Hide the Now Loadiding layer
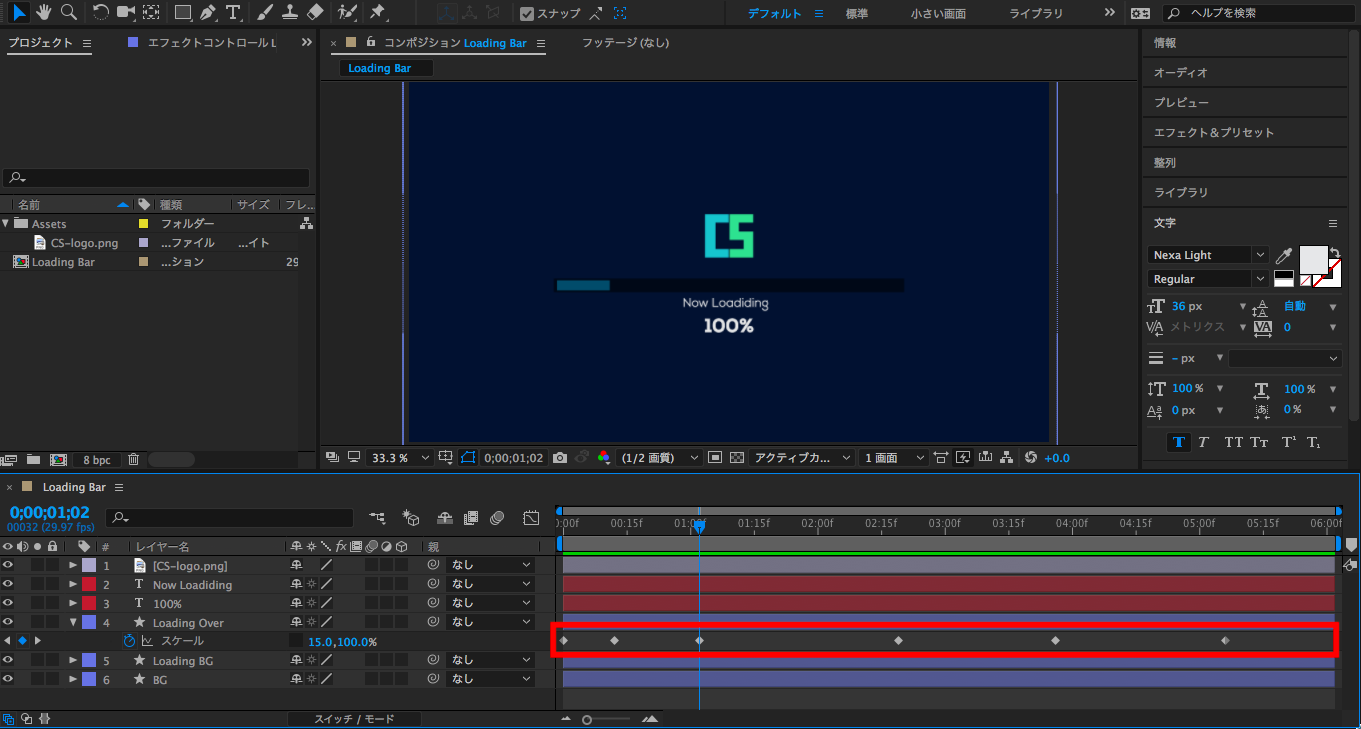The height and width of the screenshot is (729, 1361). (x=8, y=585)
